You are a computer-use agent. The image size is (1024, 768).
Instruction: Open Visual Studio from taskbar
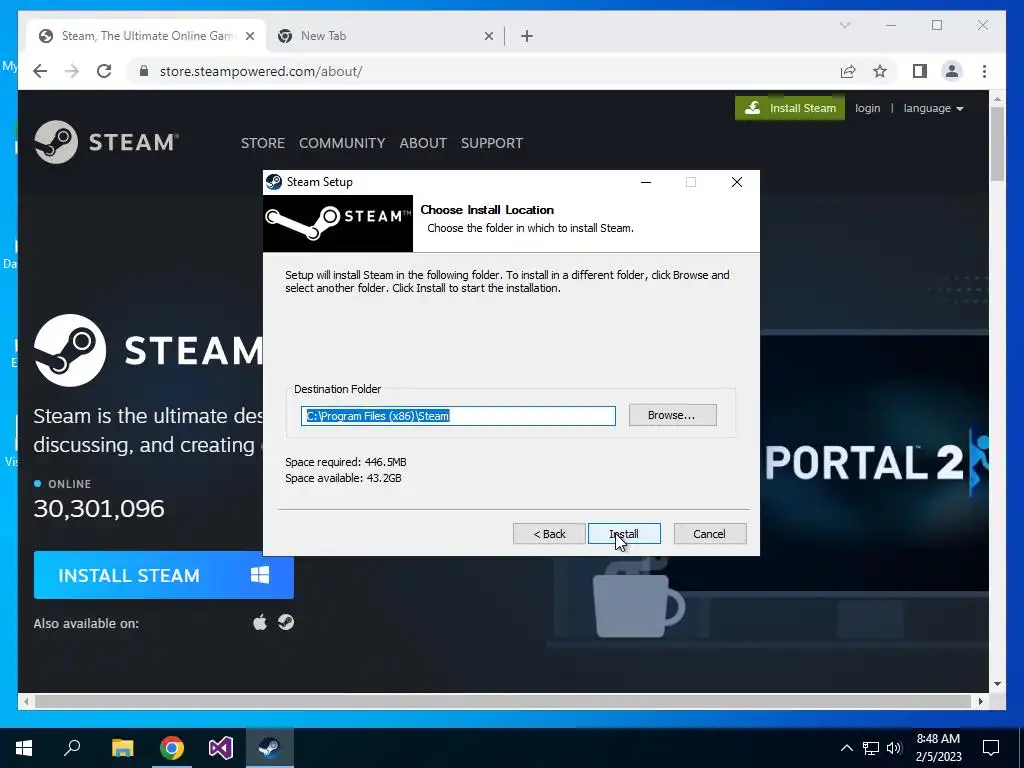click(x=221, y=747)
